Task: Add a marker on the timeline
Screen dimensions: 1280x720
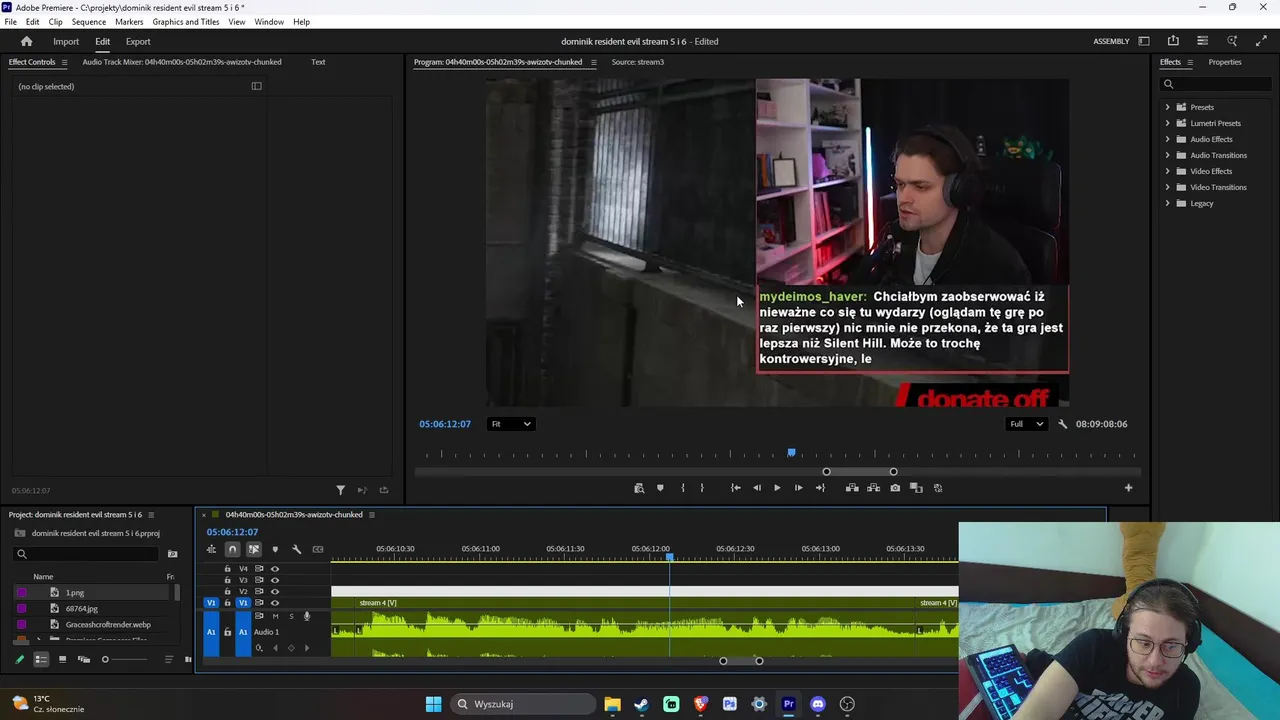Action: [x=275, y=549]
